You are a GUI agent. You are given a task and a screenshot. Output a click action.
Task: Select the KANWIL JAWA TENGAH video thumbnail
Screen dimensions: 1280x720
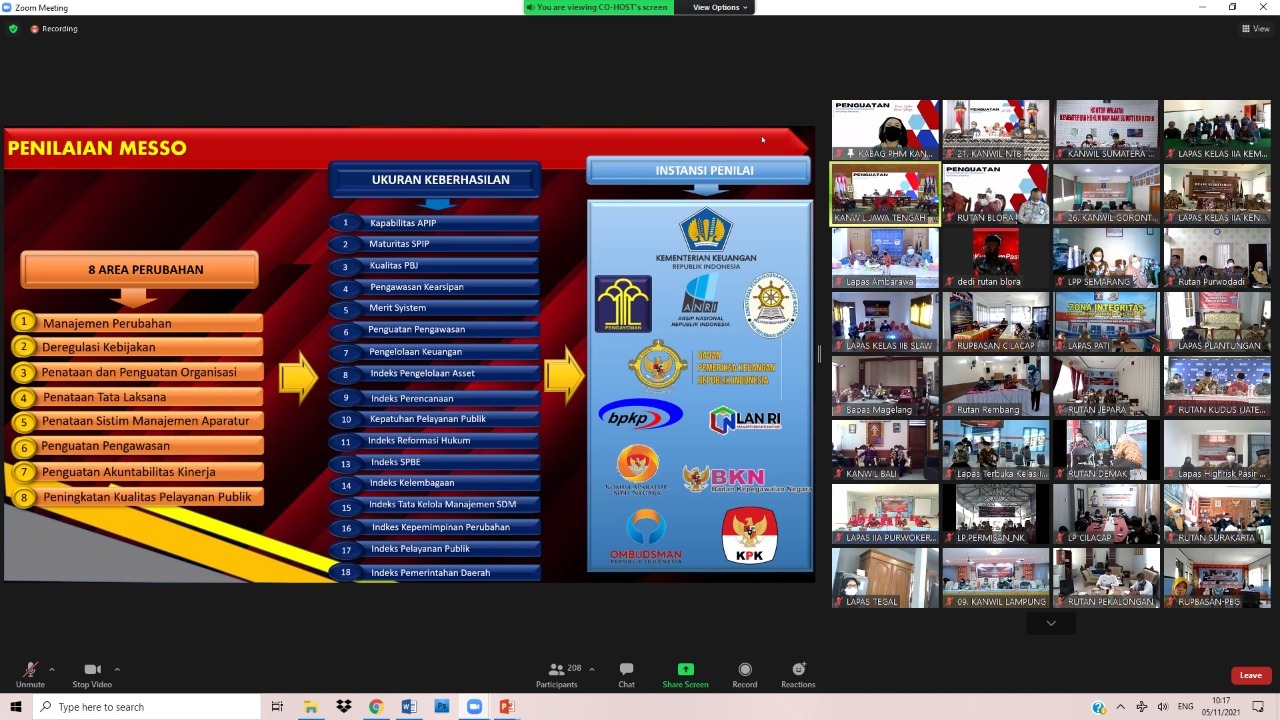(885, 194)
